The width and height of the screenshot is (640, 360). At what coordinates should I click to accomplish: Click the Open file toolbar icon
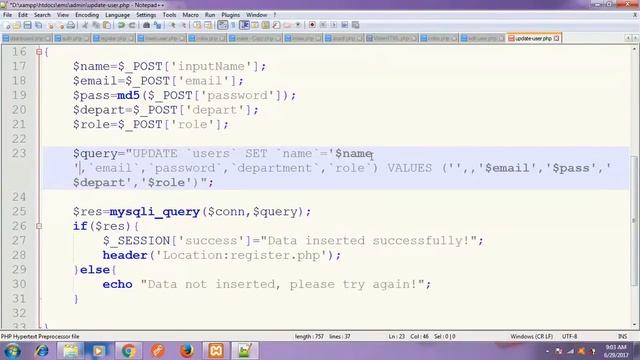16,25
